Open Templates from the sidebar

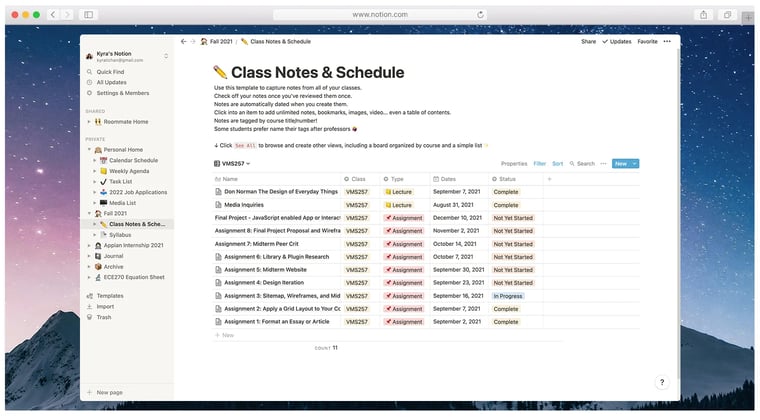(110, 296)
